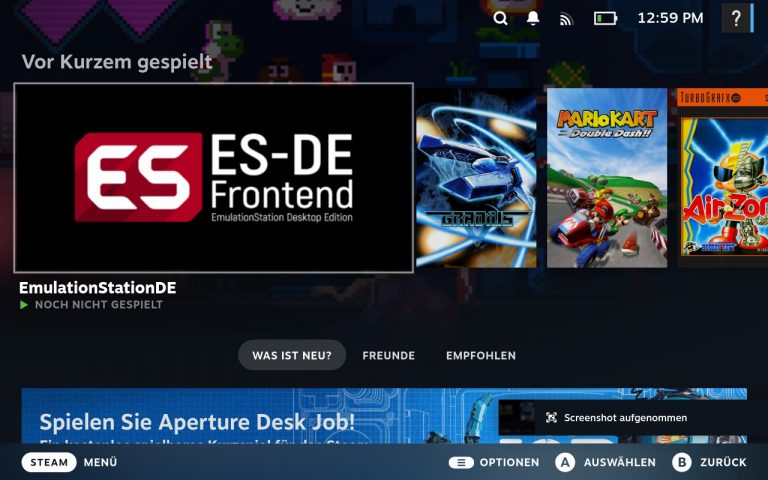
Task: Select the WAS IST NEU? tab
Action: pyautogui.click(x=292, y=355)
